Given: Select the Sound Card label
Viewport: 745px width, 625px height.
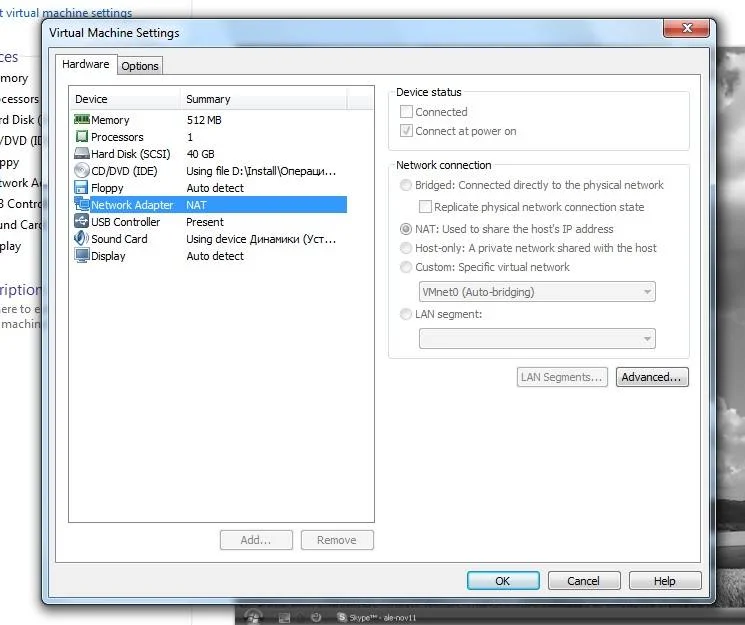Looking at the screenshot, I should pos(119,239).
